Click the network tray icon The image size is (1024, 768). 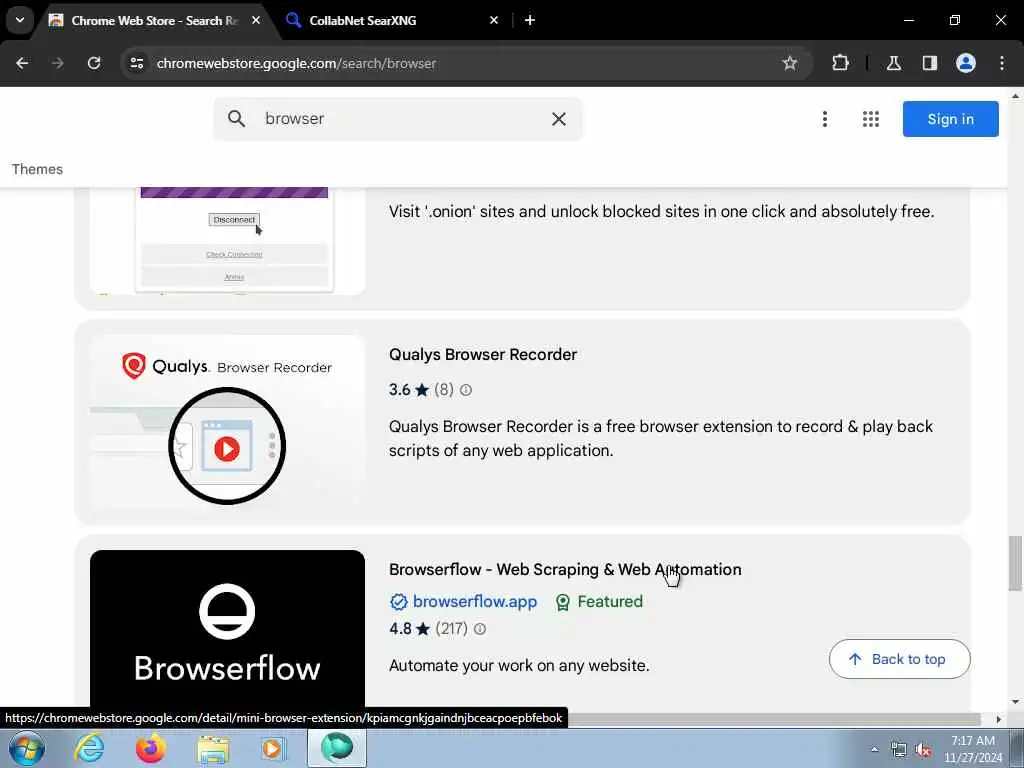899,750
